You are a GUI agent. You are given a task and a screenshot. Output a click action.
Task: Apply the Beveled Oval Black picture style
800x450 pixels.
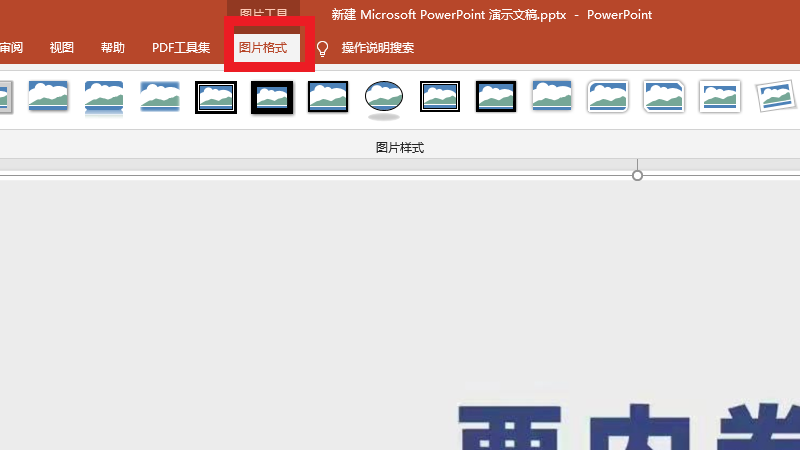tap(383, 97)
